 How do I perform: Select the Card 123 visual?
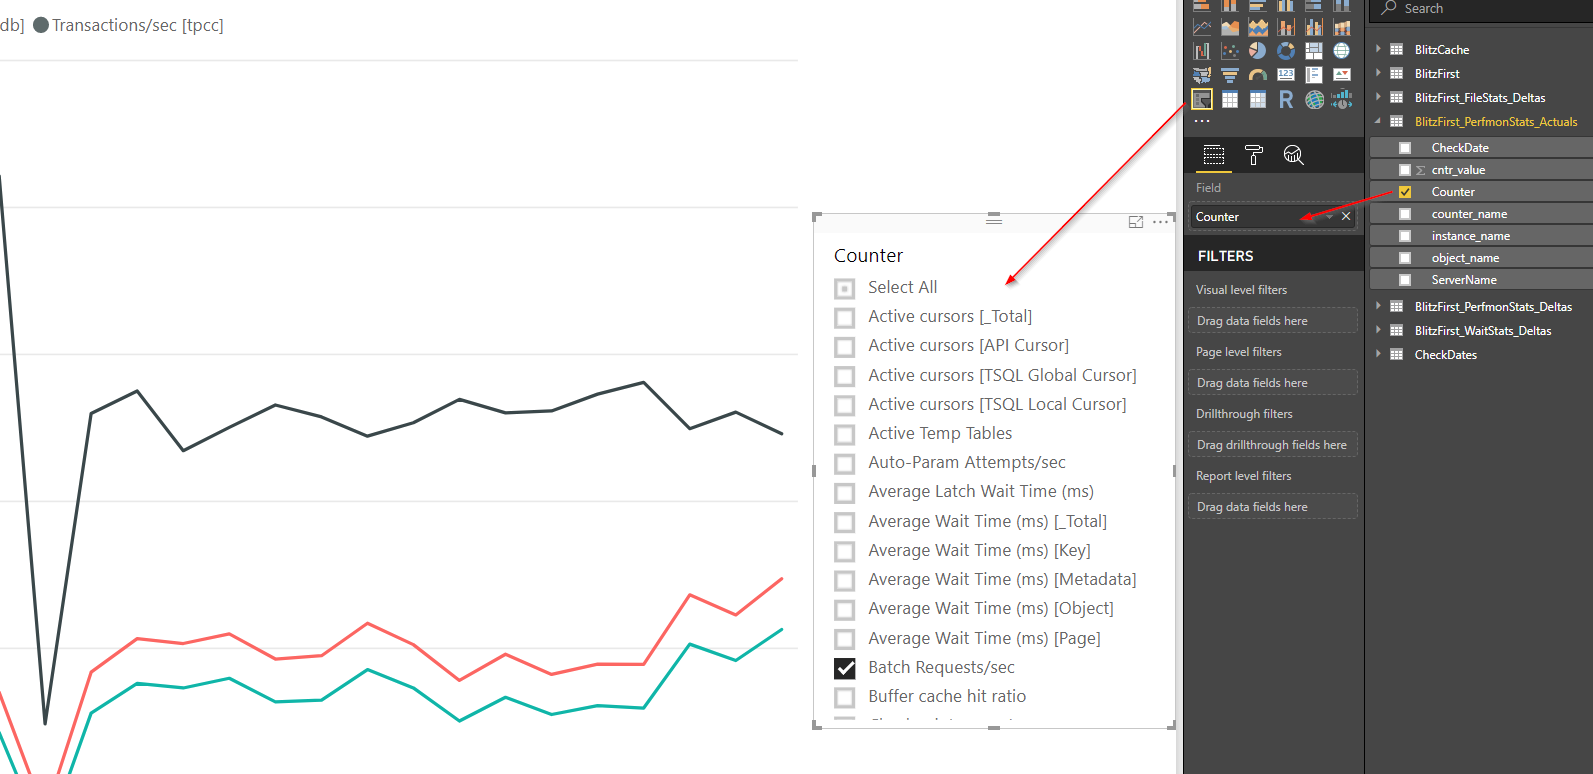click(x=1286, y=75)
